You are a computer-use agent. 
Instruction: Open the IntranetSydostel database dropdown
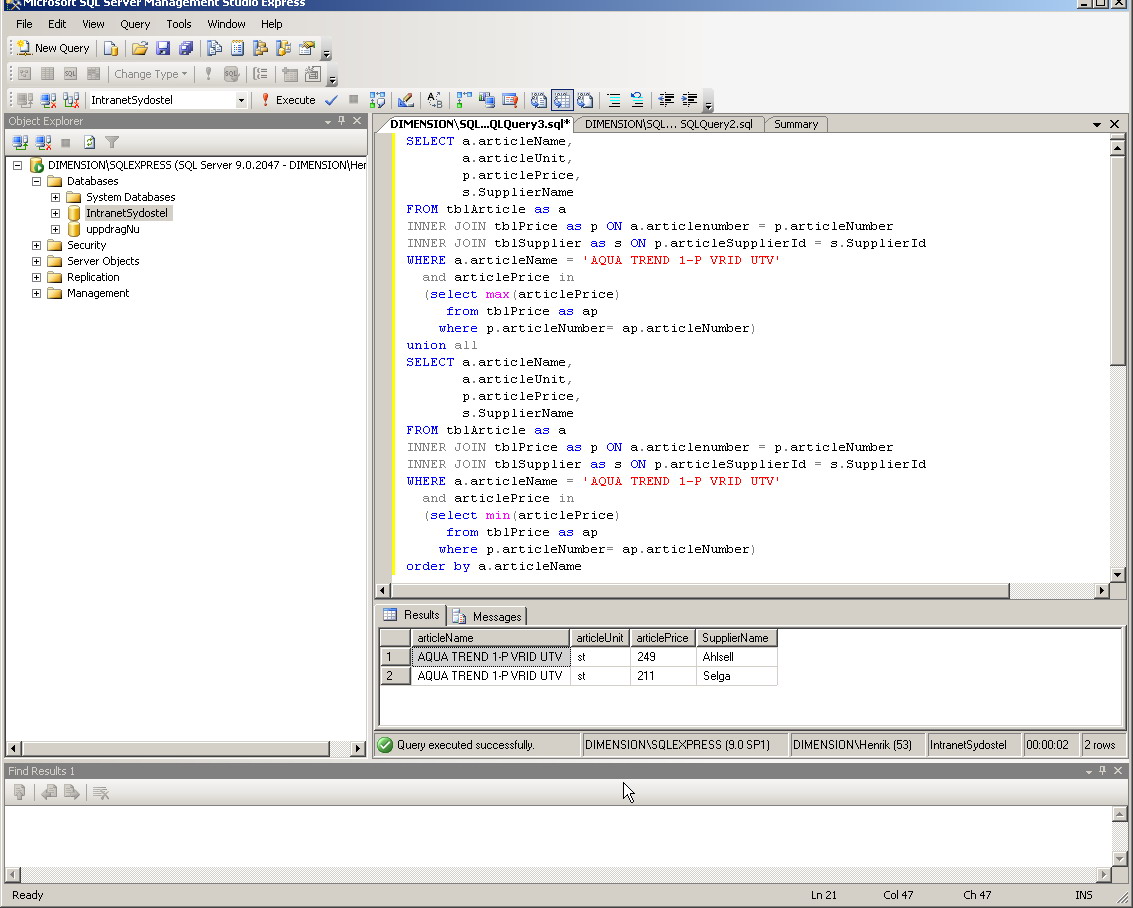tap(241, 100)
